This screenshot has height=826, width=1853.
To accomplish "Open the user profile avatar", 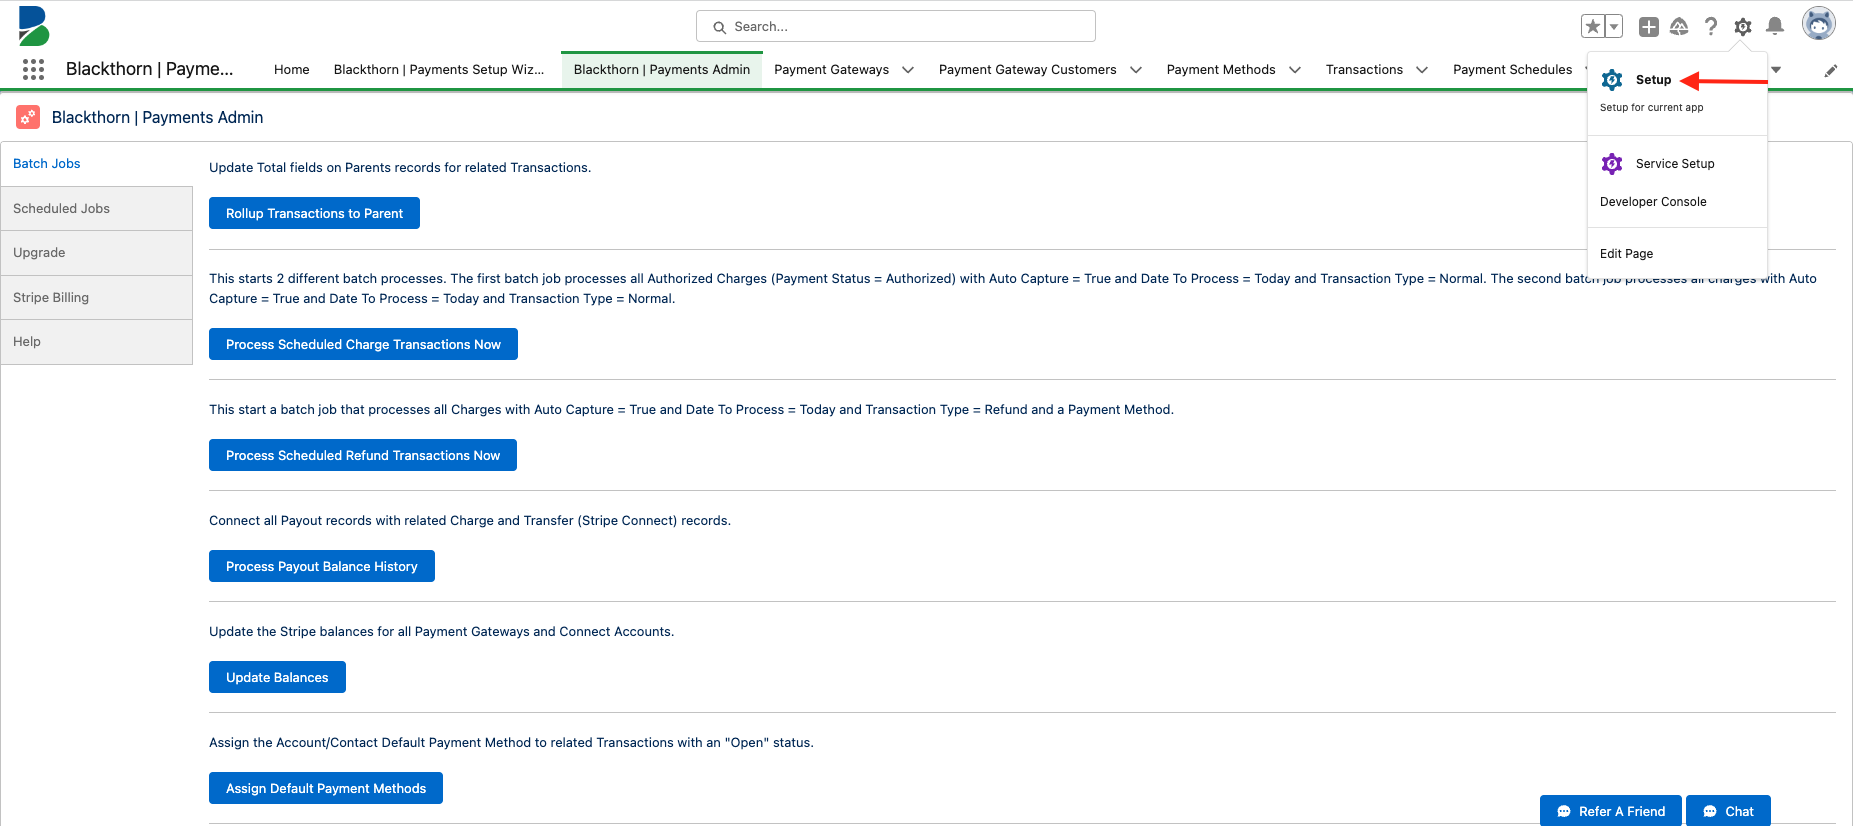I will [x=1819, y=23].
